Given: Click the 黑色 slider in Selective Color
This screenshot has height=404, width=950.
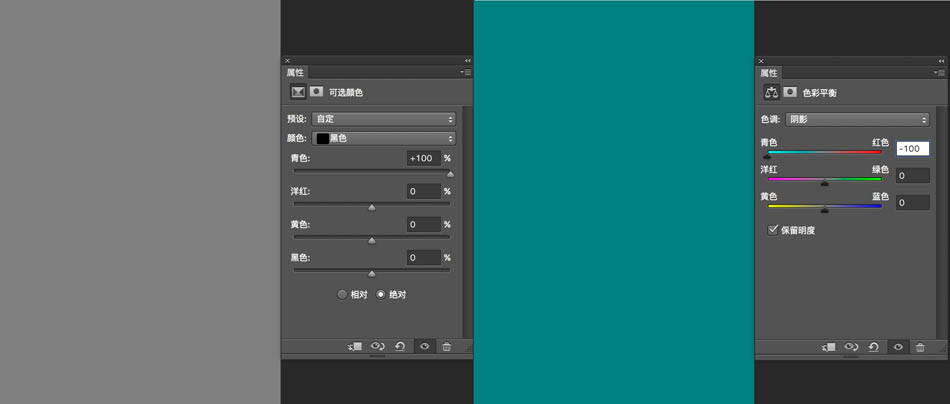Looking at the screenshot, I should point(372,271).
